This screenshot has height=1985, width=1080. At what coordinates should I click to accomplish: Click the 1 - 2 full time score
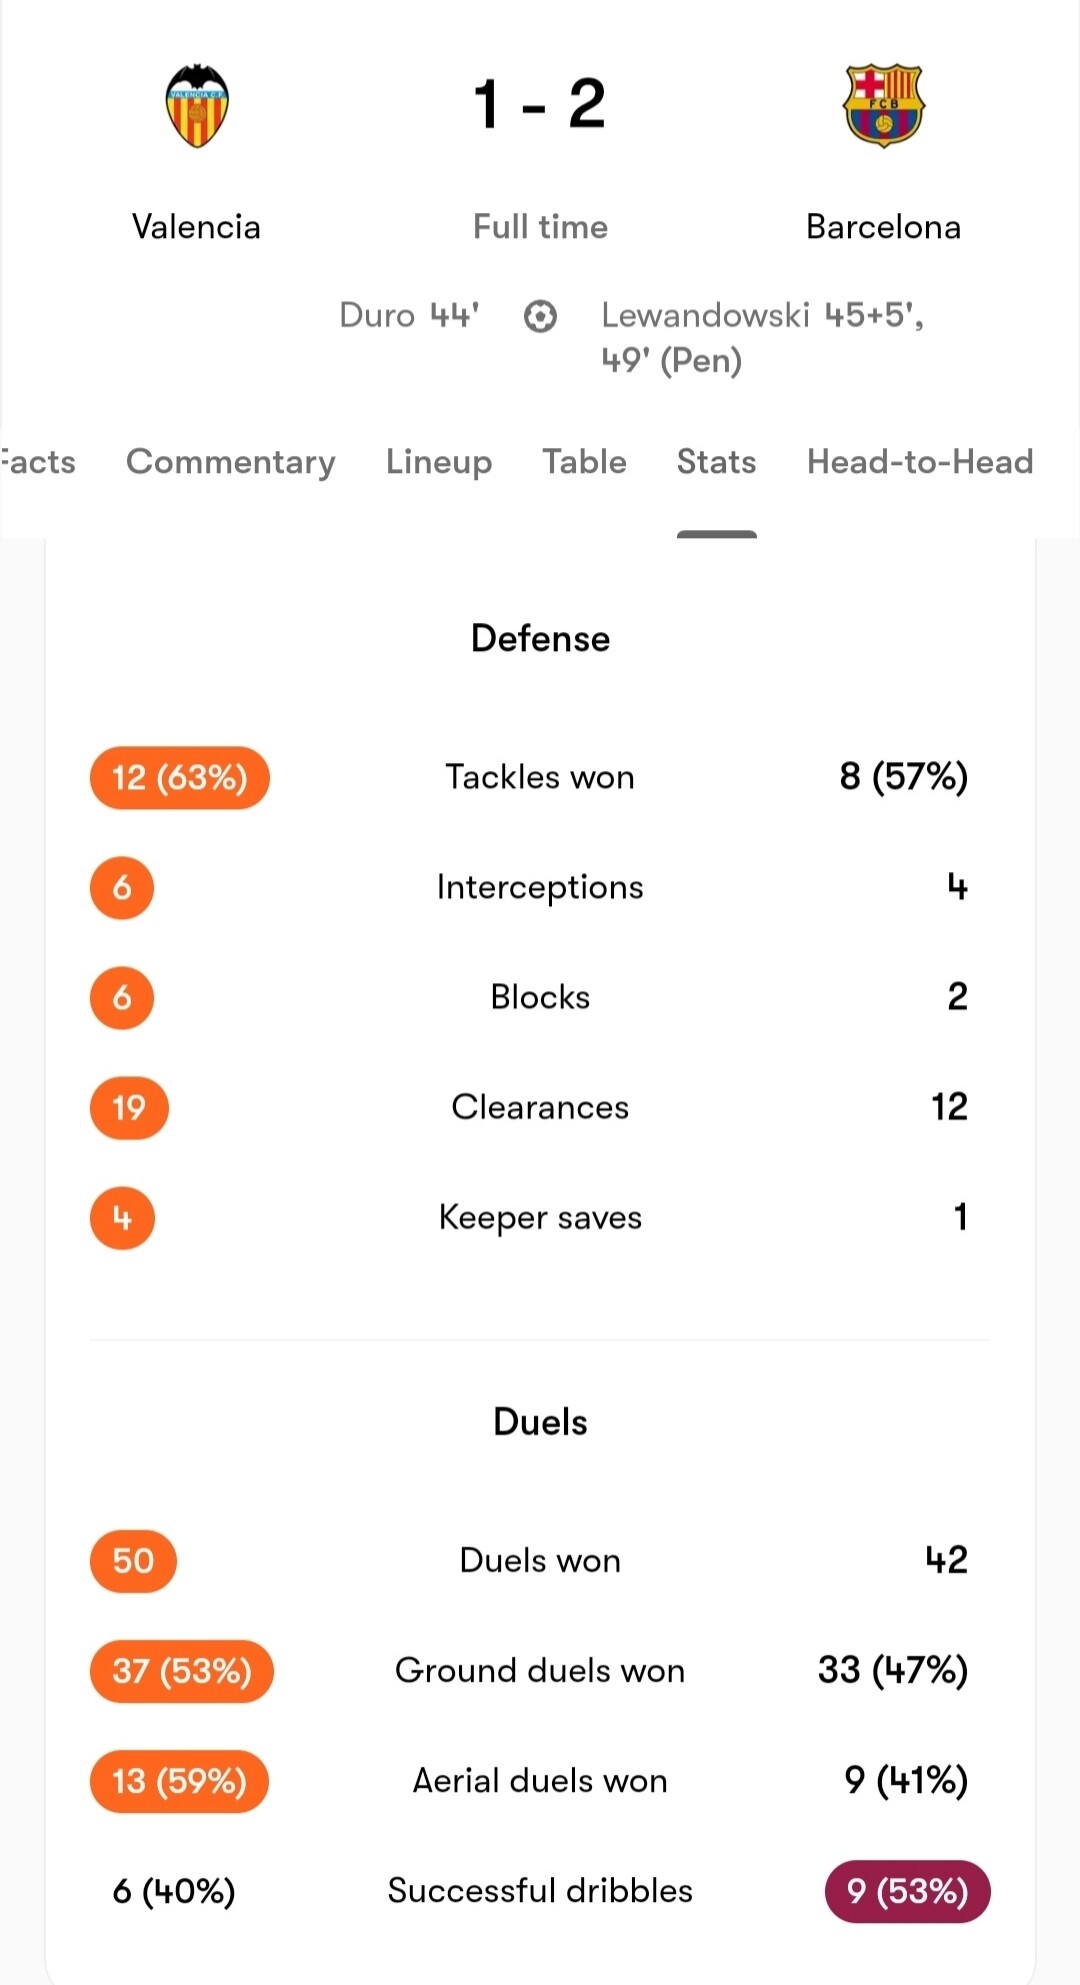(540, 104)
